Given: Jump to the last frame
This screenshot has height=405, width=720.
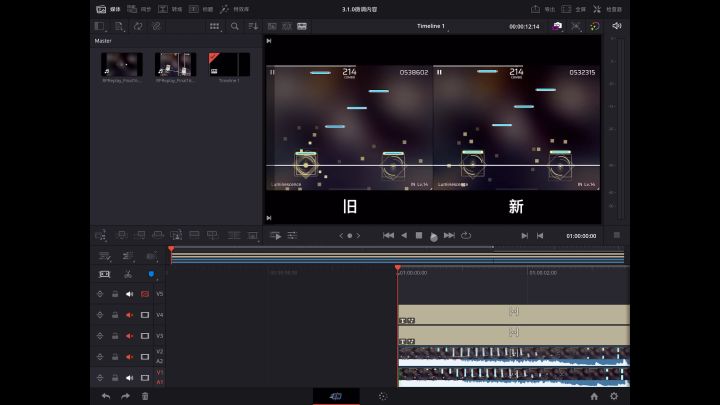Looking at the screenshot, I should point(449,236).
